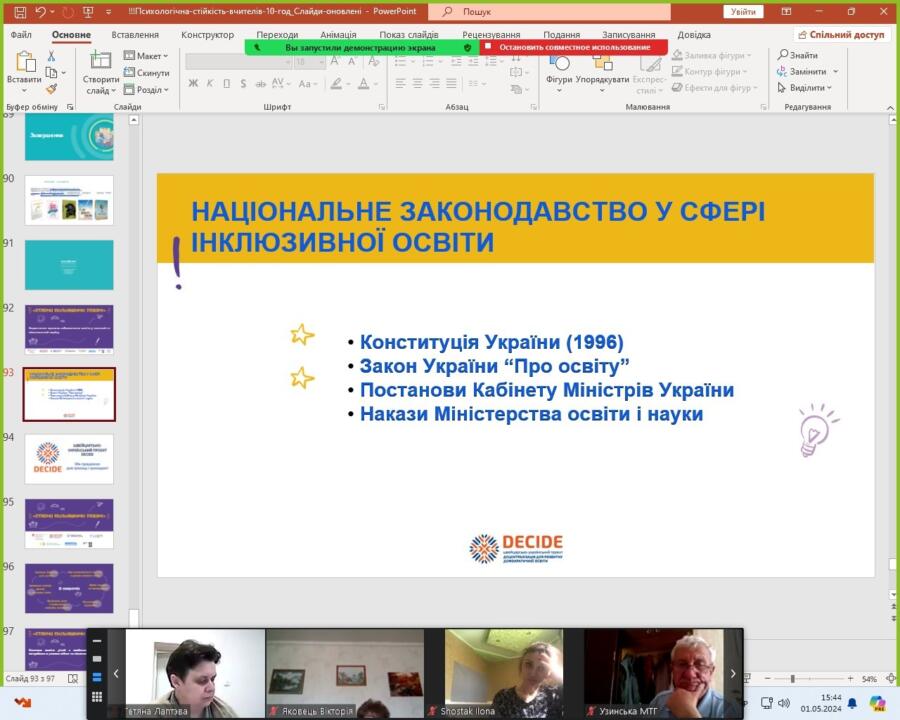This screenshot has height=720, width=900.
Task: Click the bullet "Конституція України (1996)"
Action: [x=491, y=342]
